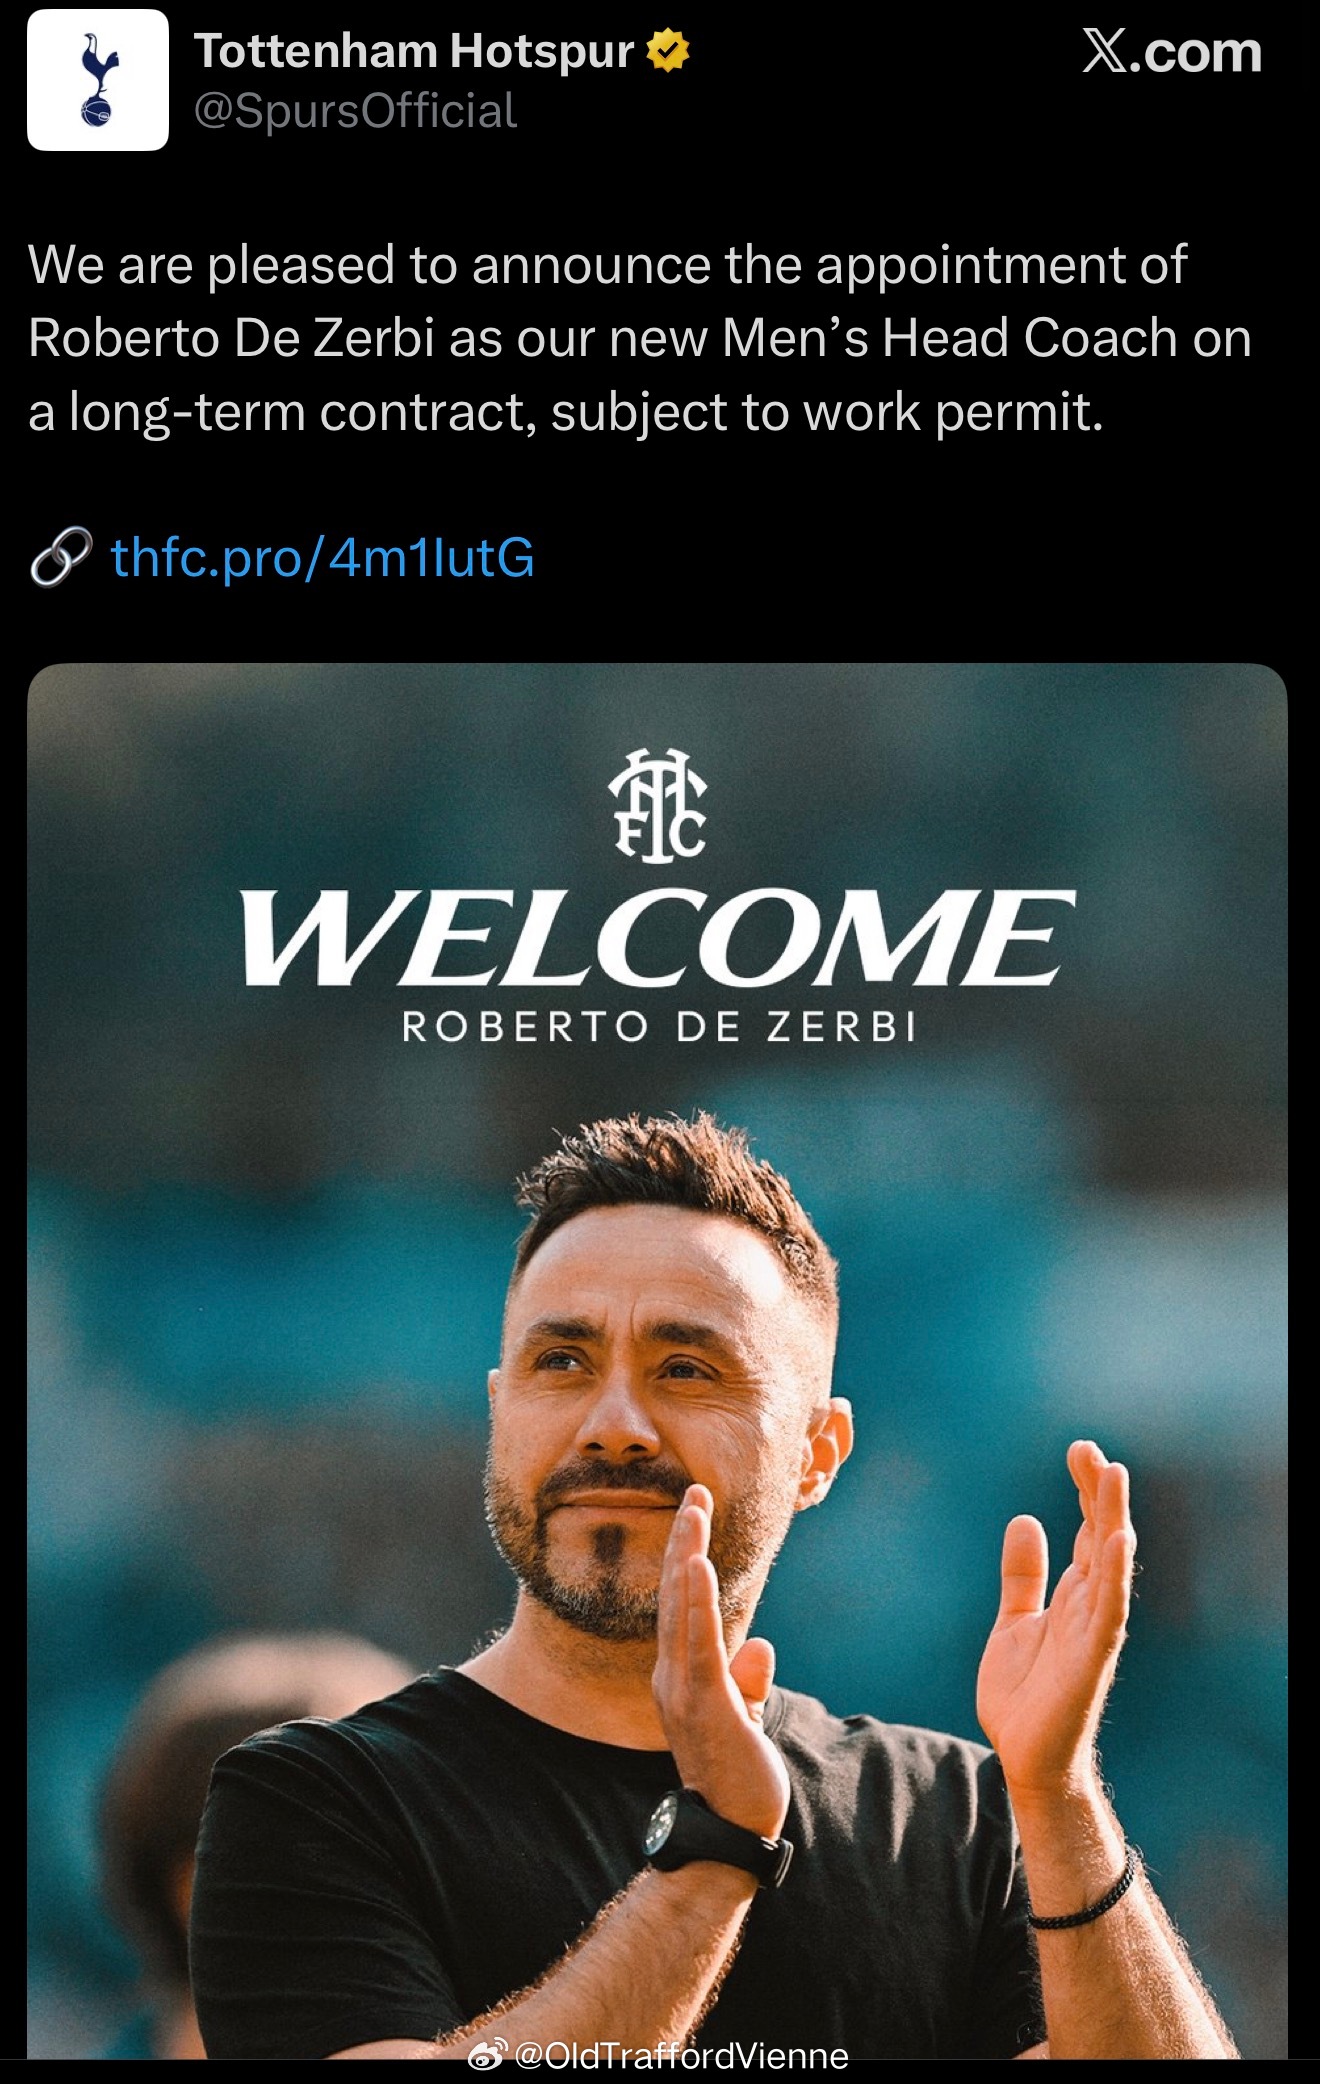Open the Tottenham Hotspur display name

click(x=414, y=51)
